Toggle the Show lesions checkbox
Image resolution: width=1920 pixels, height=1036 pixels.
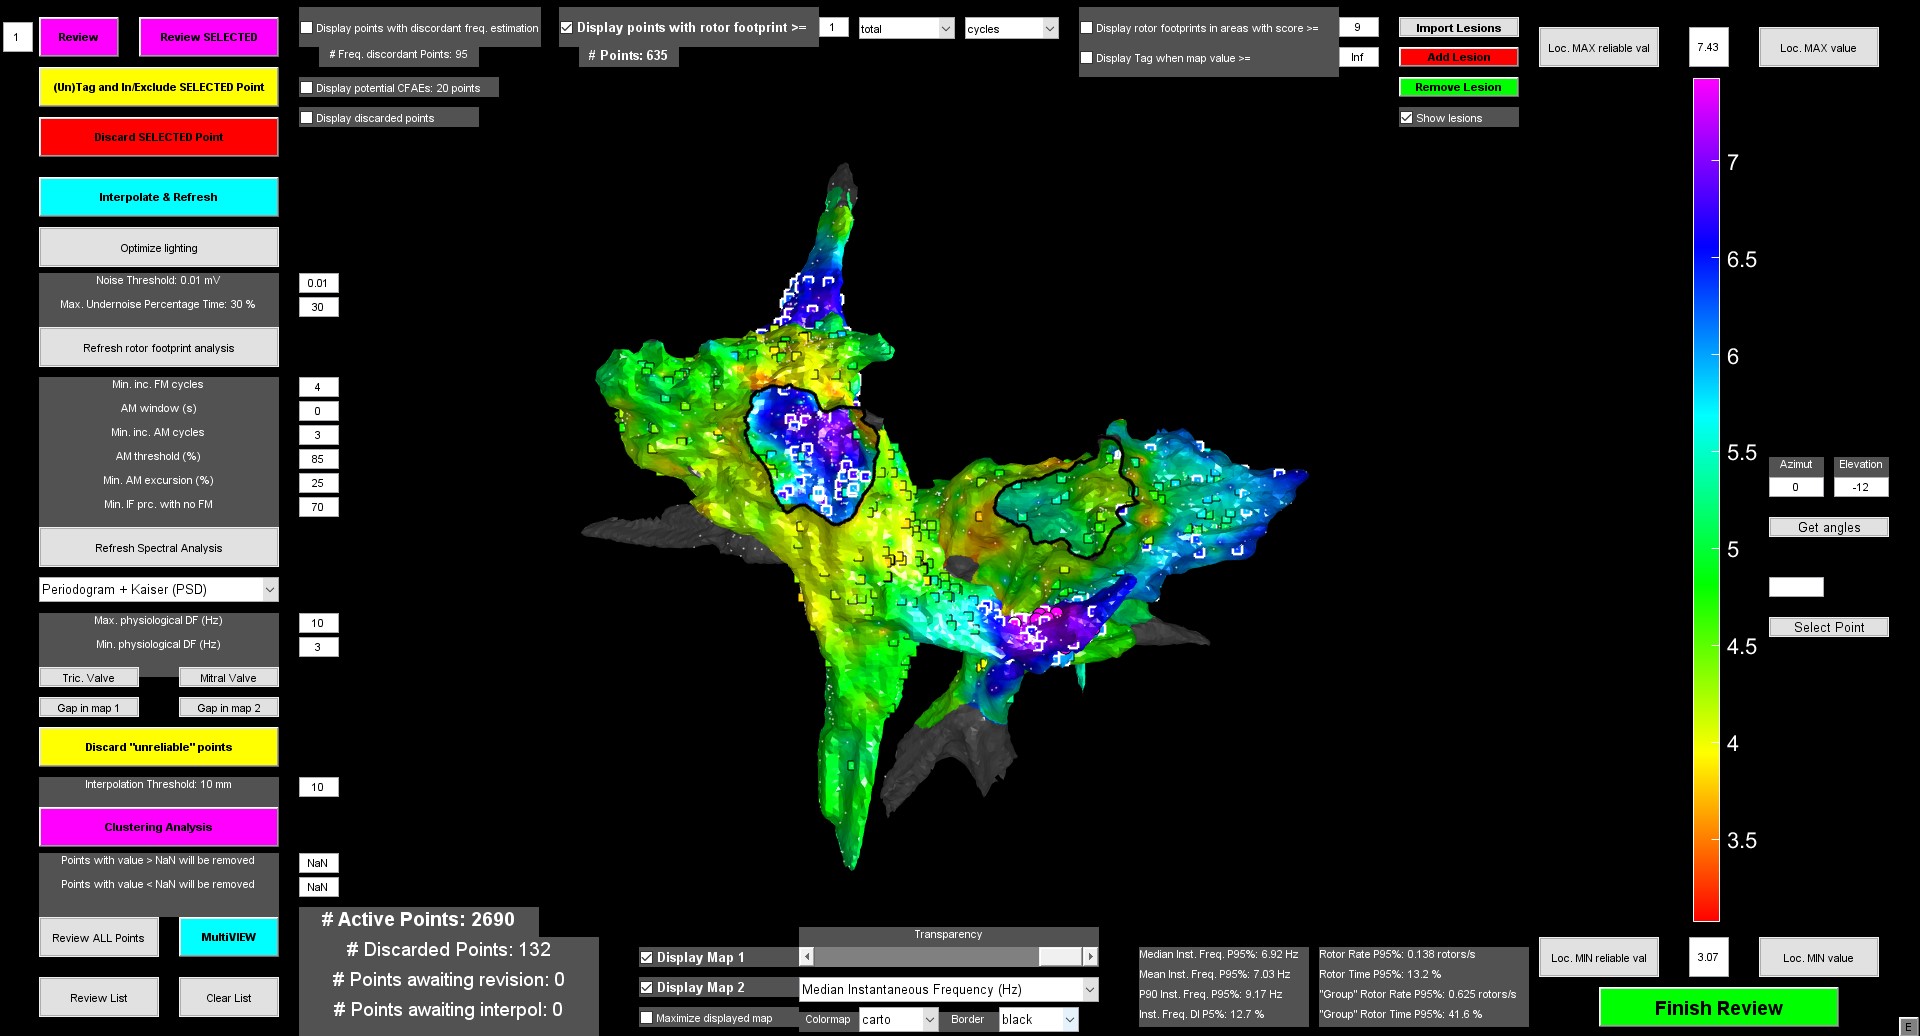coord(1407,118)
